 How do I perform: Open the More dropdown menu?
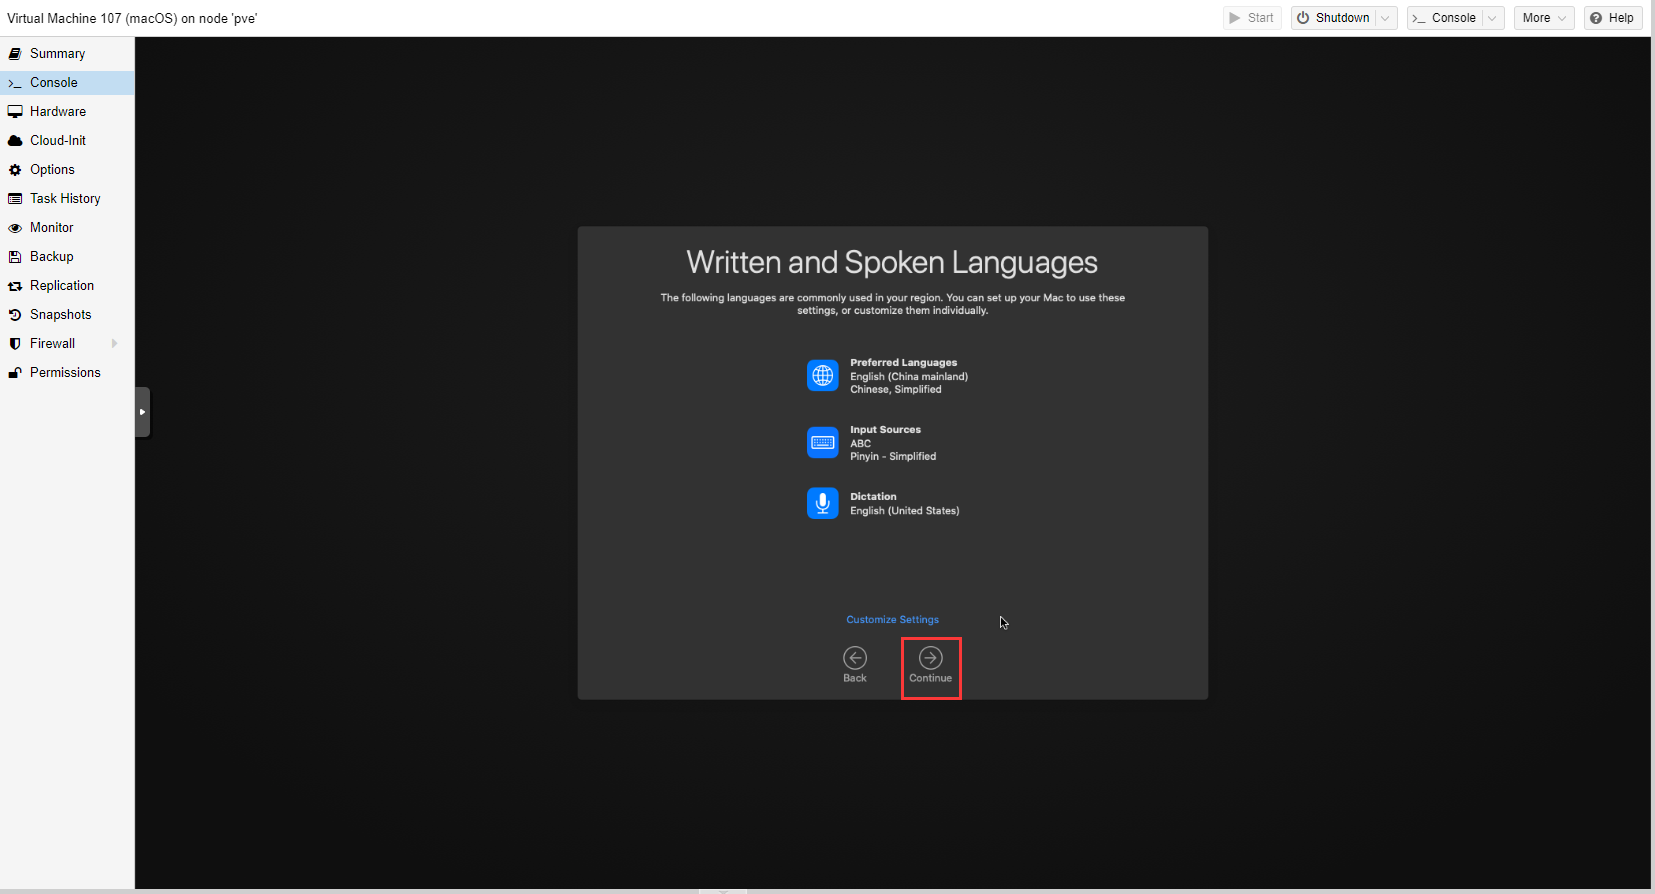[x=1543, y=18]
